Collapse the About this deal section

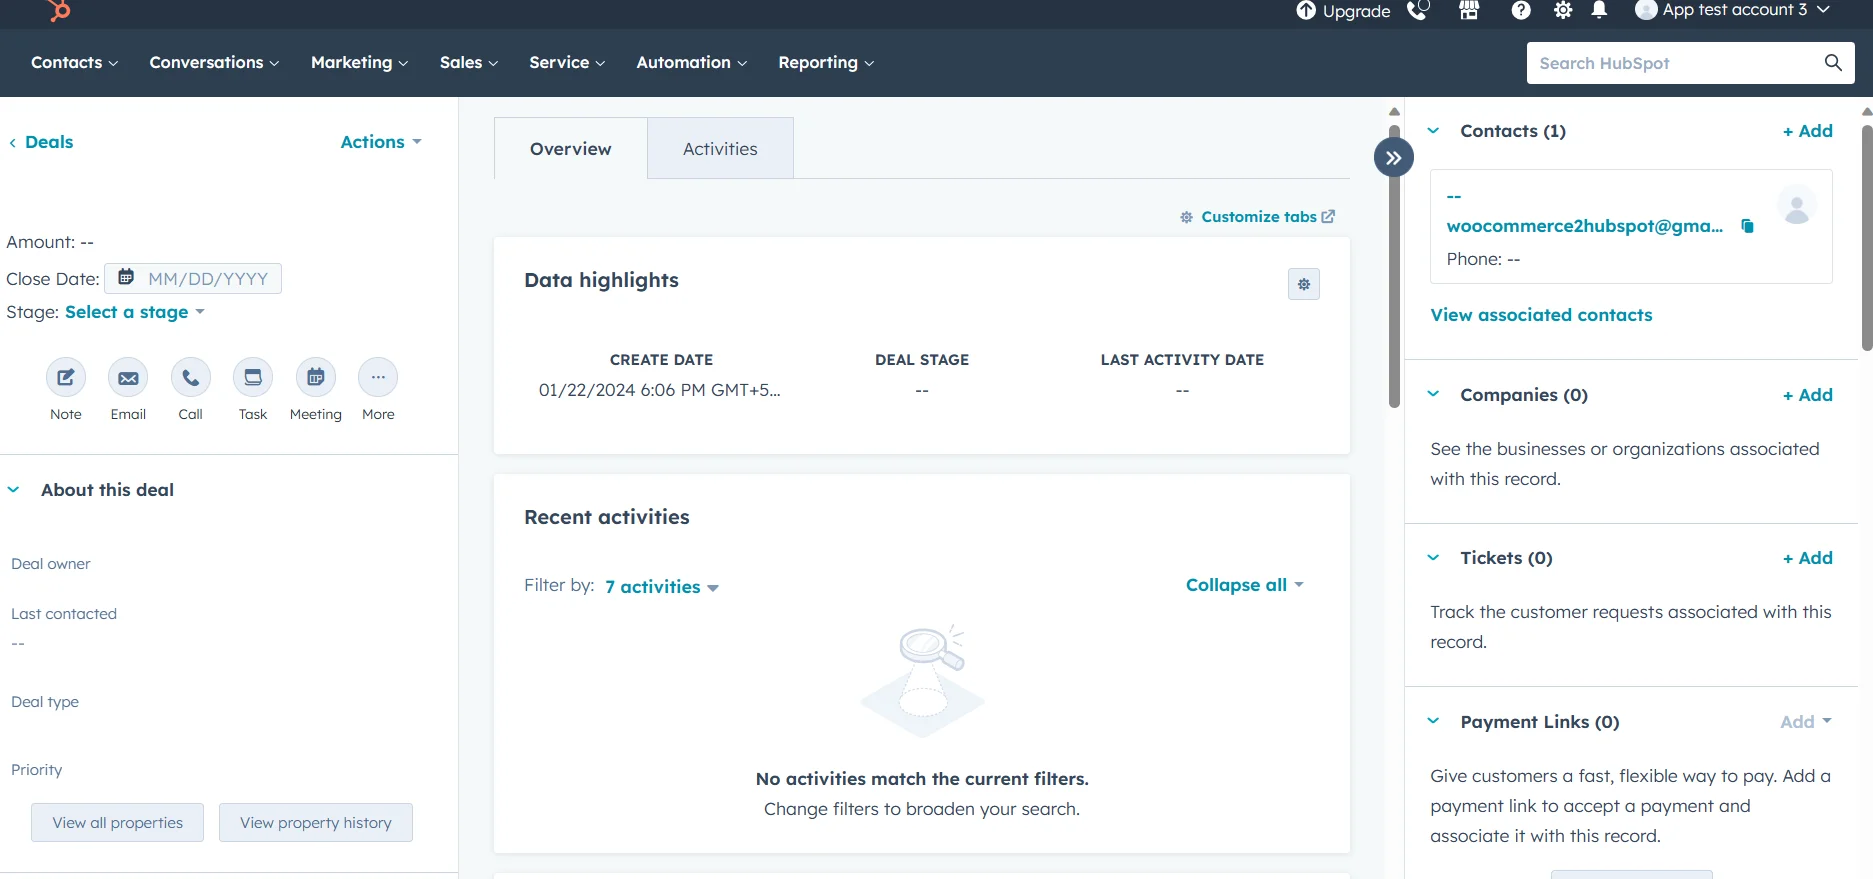coord(13,490)
